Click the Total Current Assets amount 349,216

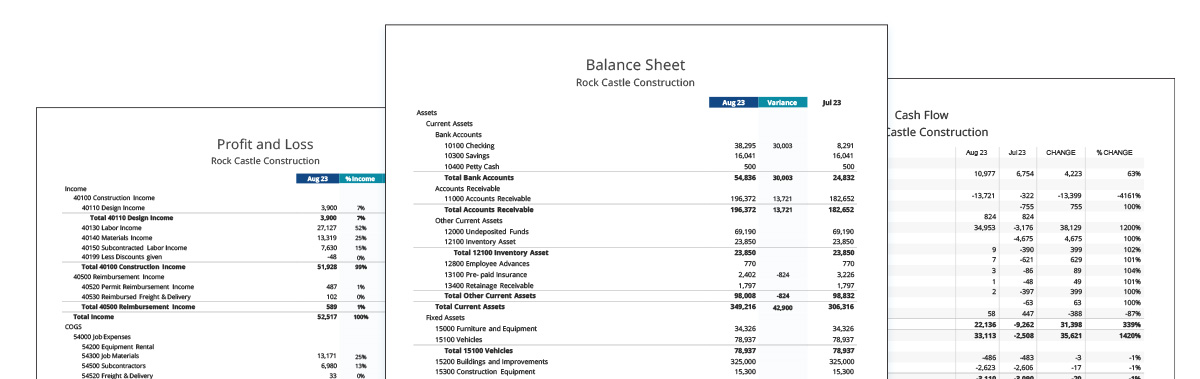(x=743, y=307)
